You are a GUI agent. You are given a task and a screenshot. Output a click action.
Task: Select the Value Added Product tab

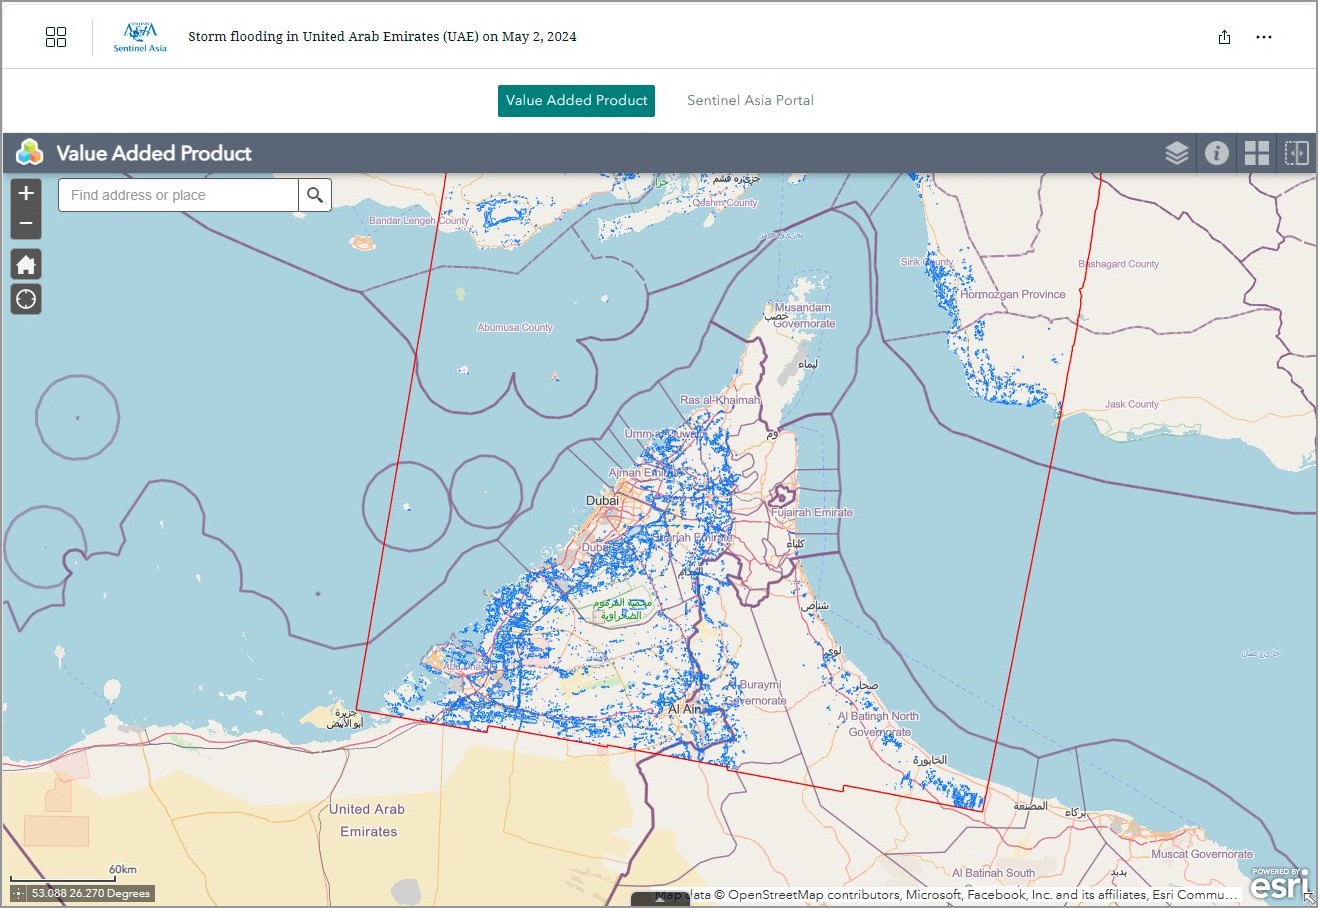coord(576,101)
